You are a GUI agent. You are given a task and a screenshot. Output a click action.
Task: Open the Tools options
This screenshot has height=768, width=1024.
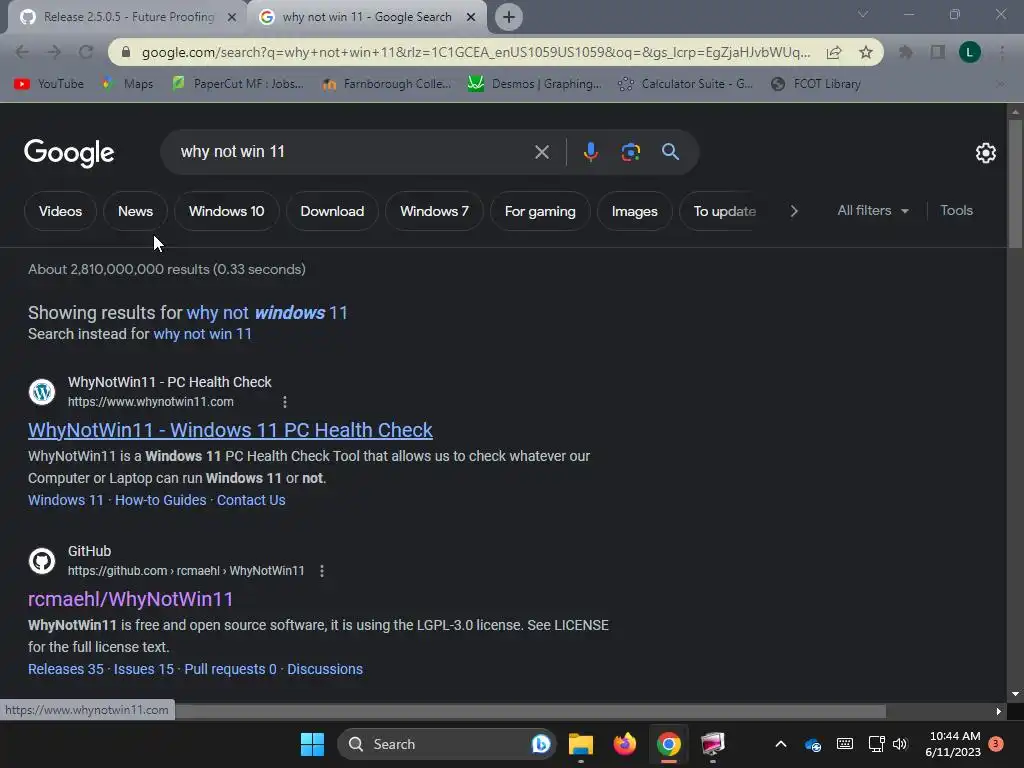(956, 210)
